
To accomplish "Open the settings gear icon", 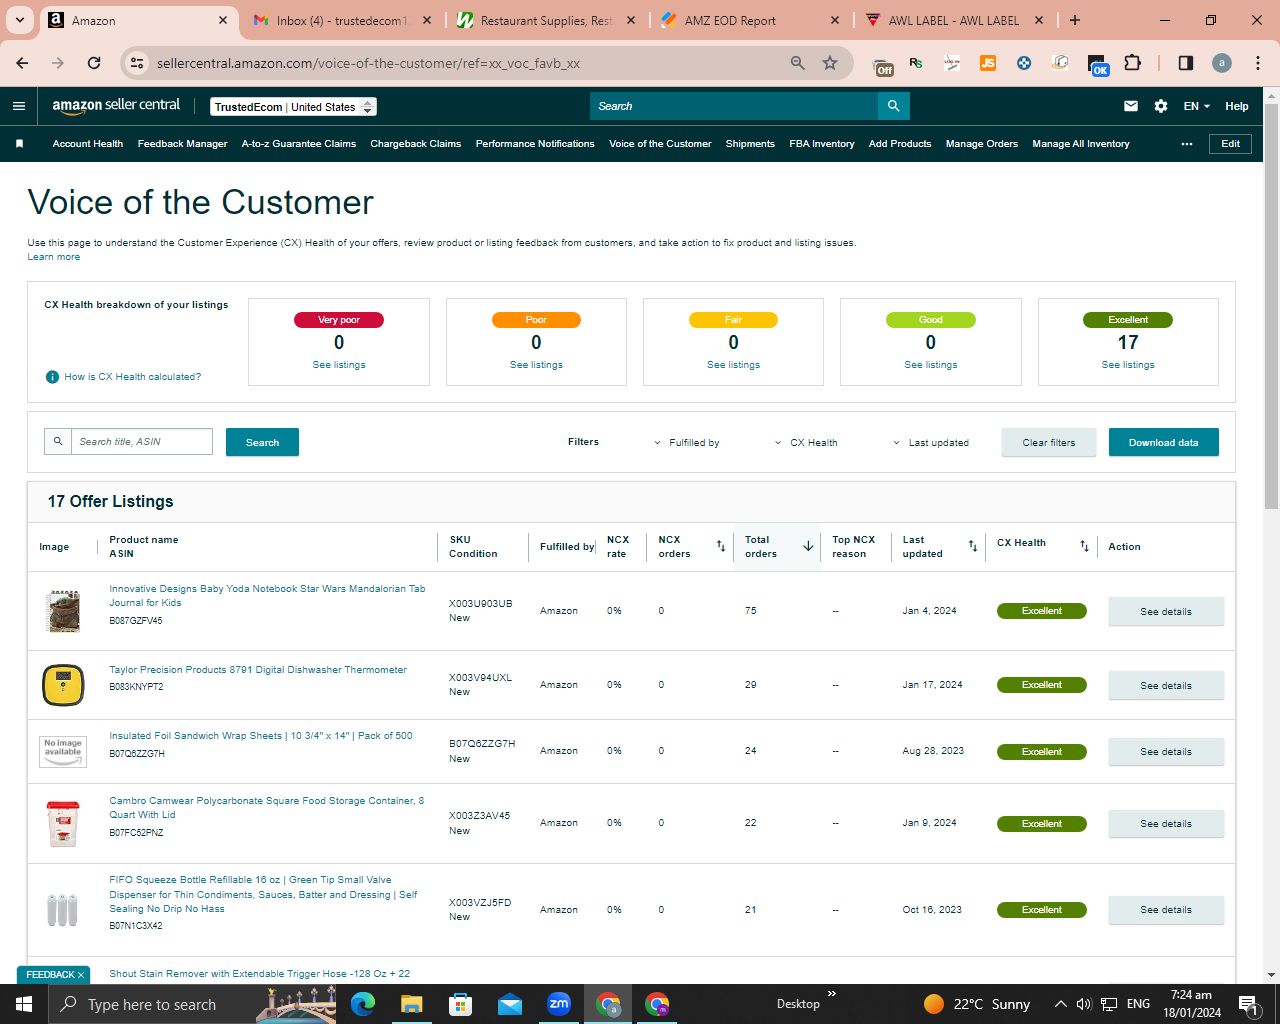I will point(1161,106).
